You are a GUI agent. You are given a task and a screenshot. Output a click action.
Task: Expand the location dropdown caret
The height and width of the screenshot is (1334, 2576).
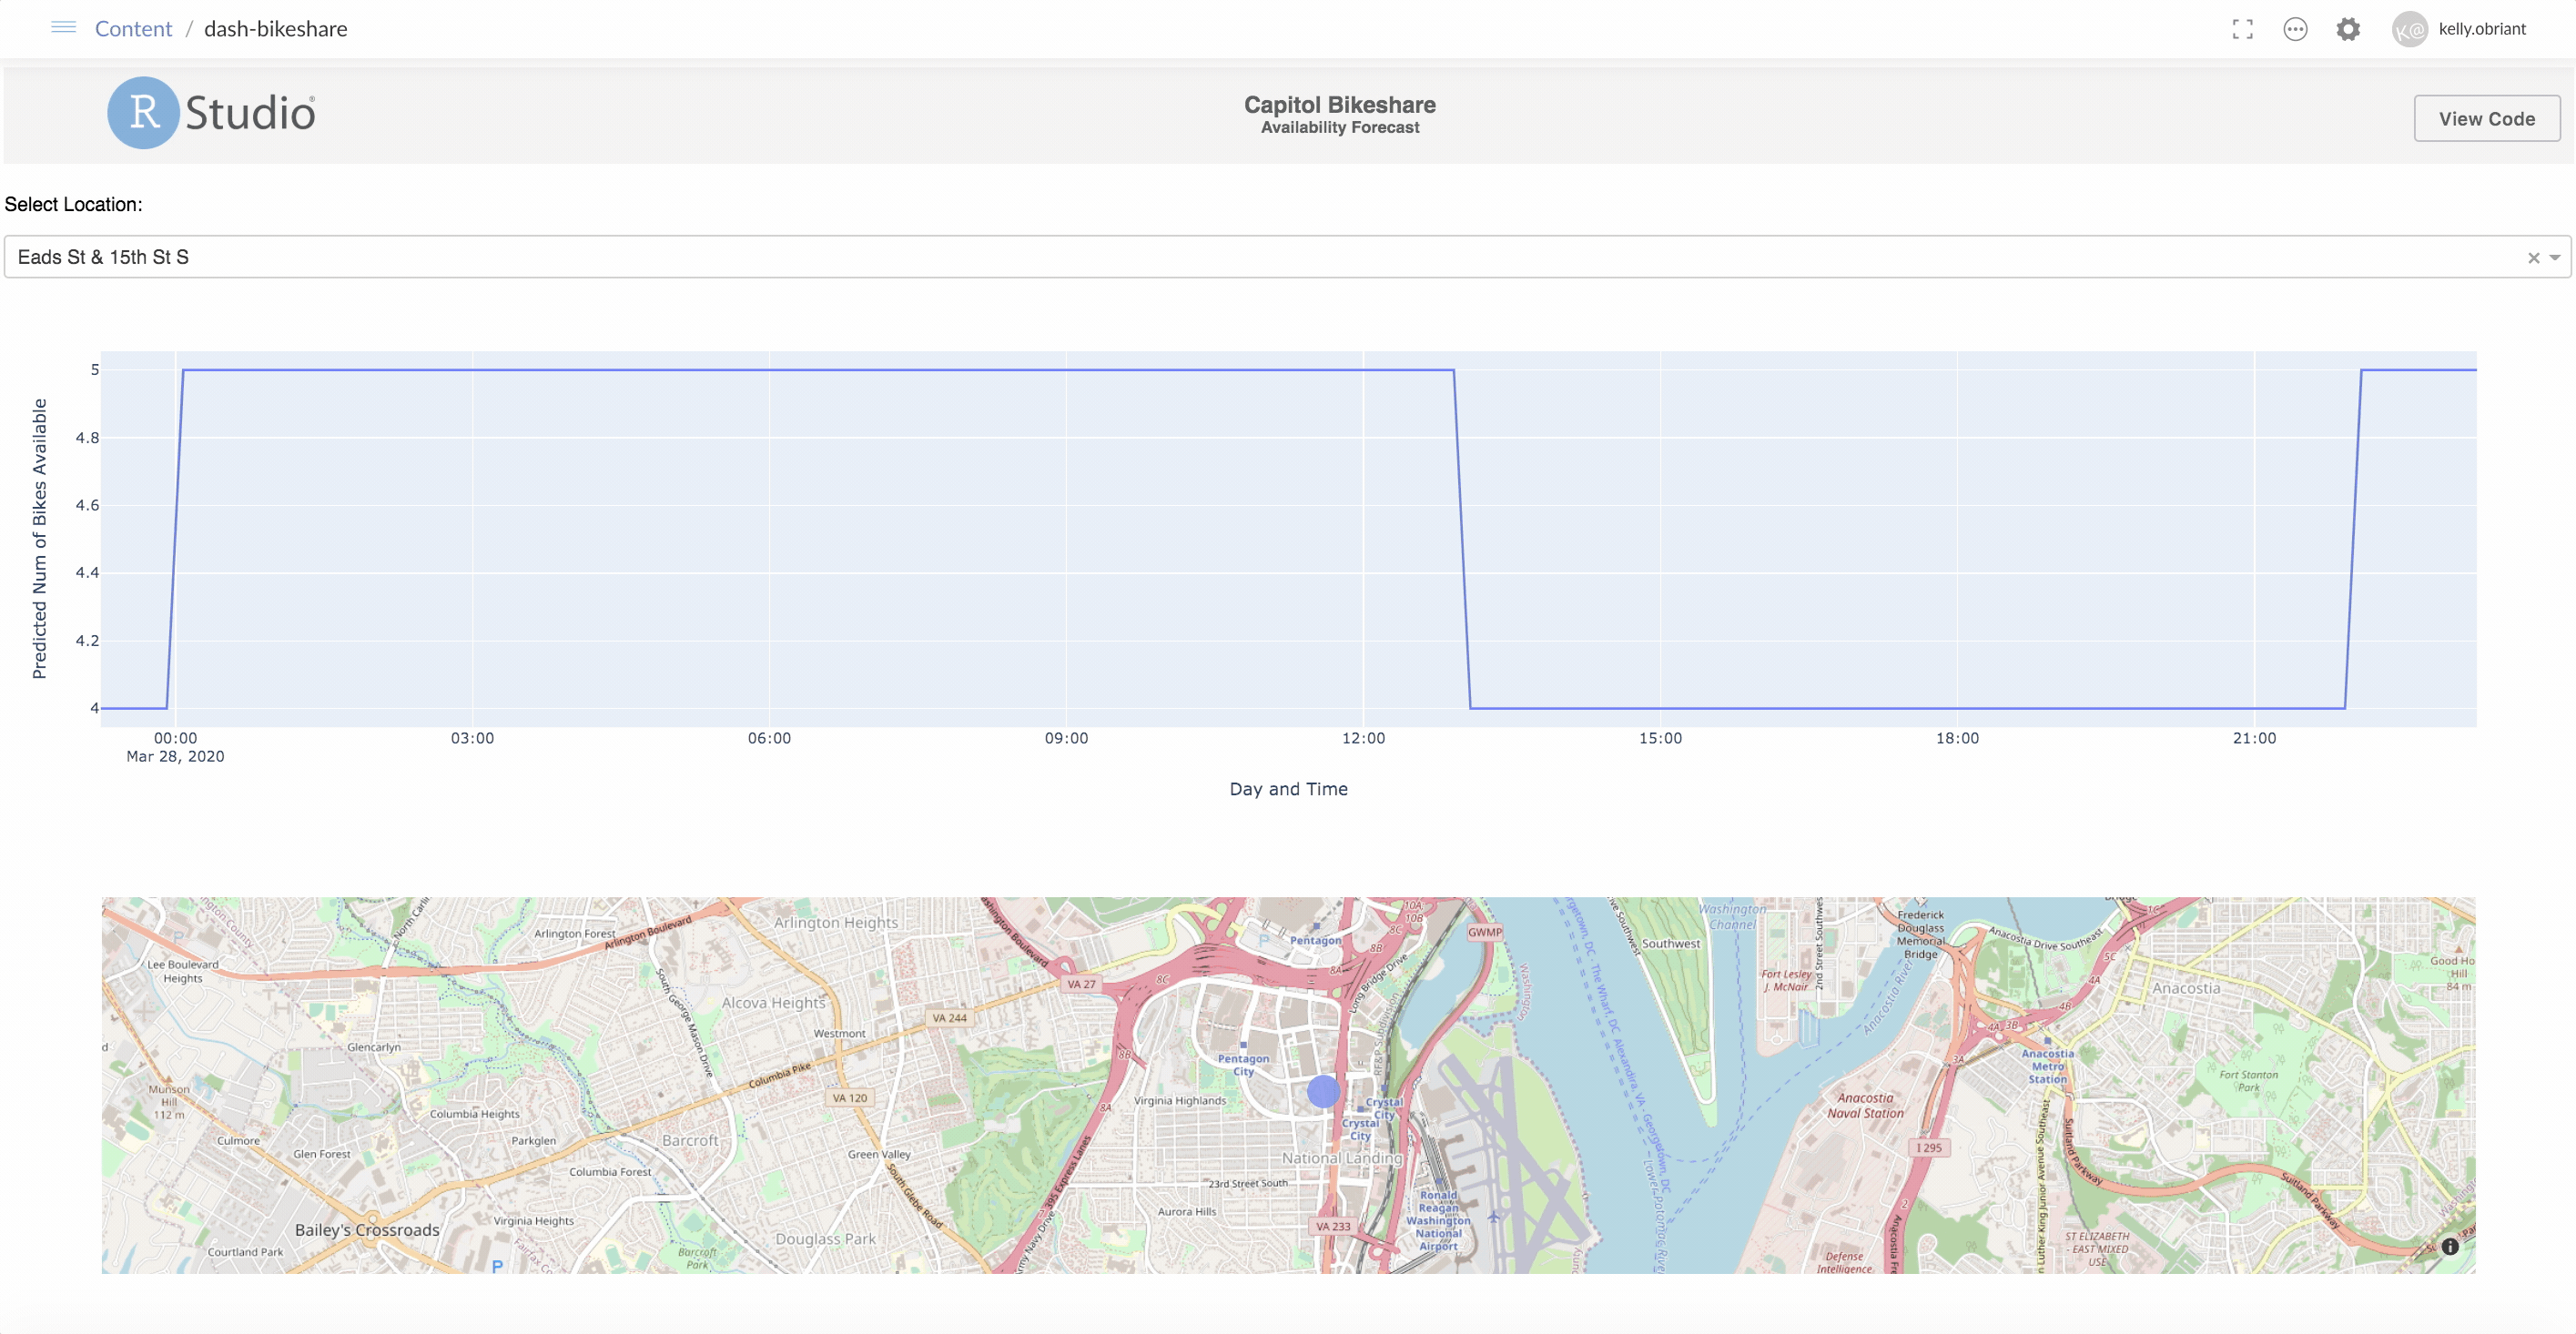(2553, 257)
